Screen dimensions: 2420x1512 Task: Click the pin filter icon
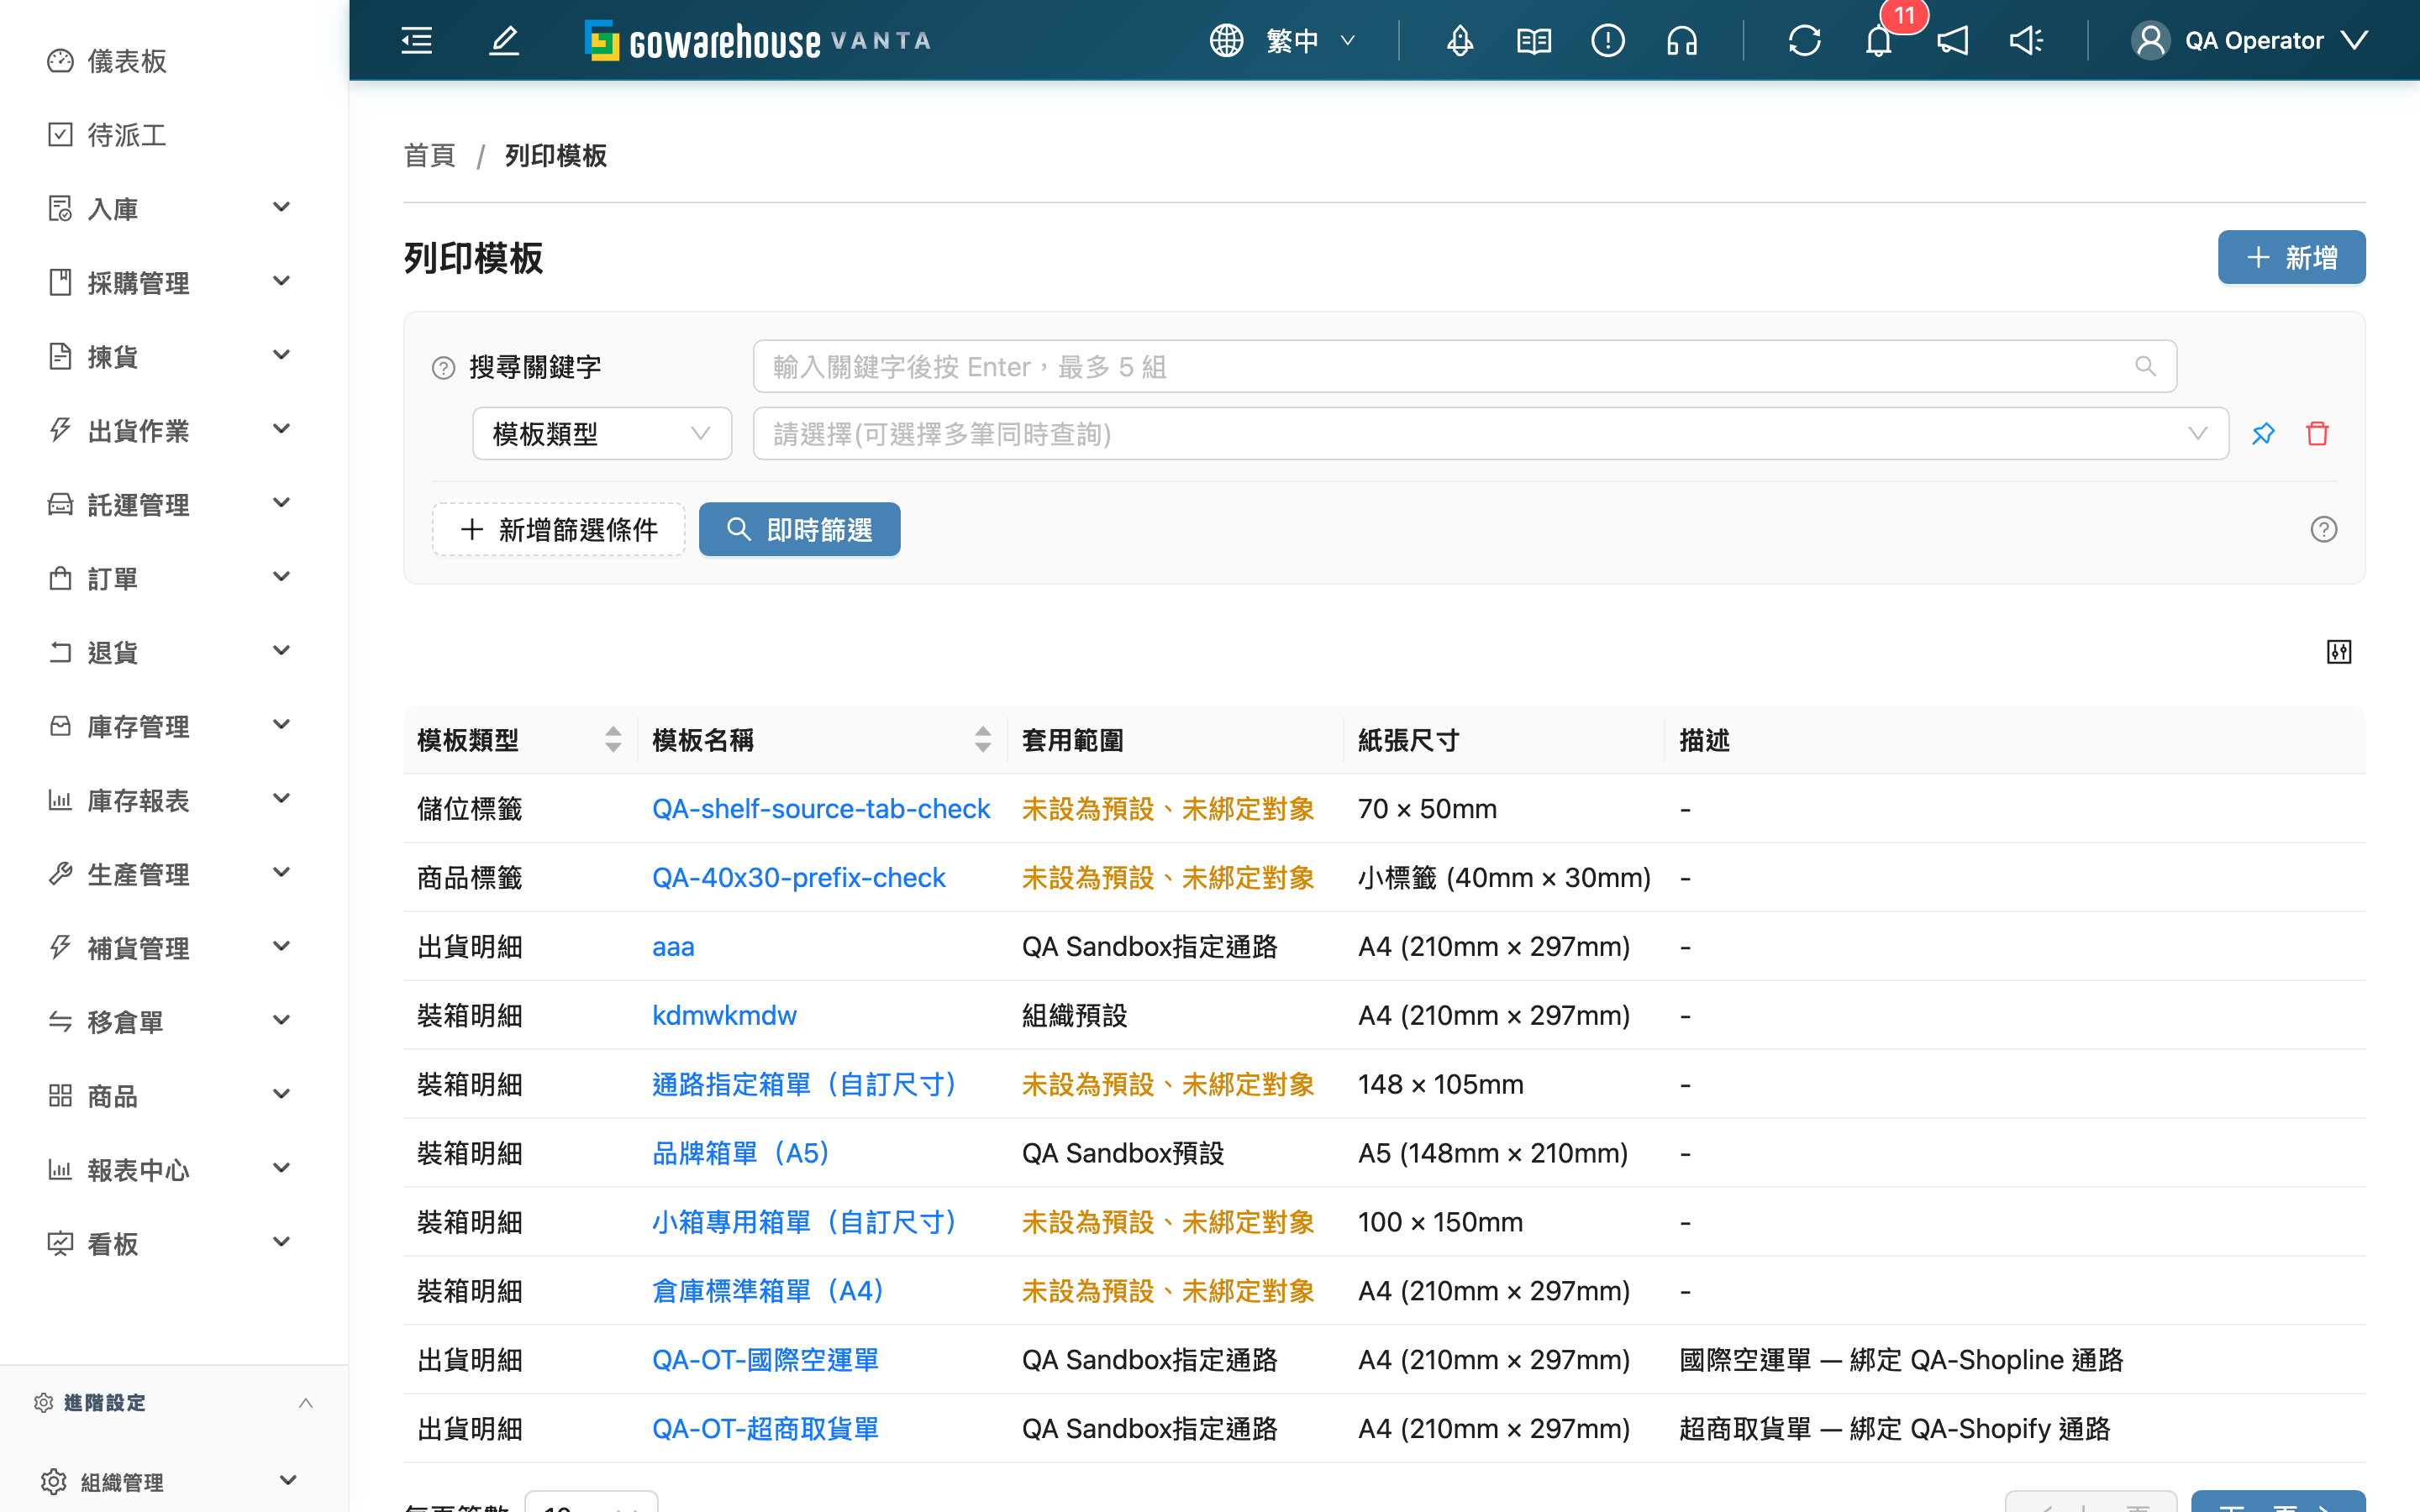(x=2263, y=434)
